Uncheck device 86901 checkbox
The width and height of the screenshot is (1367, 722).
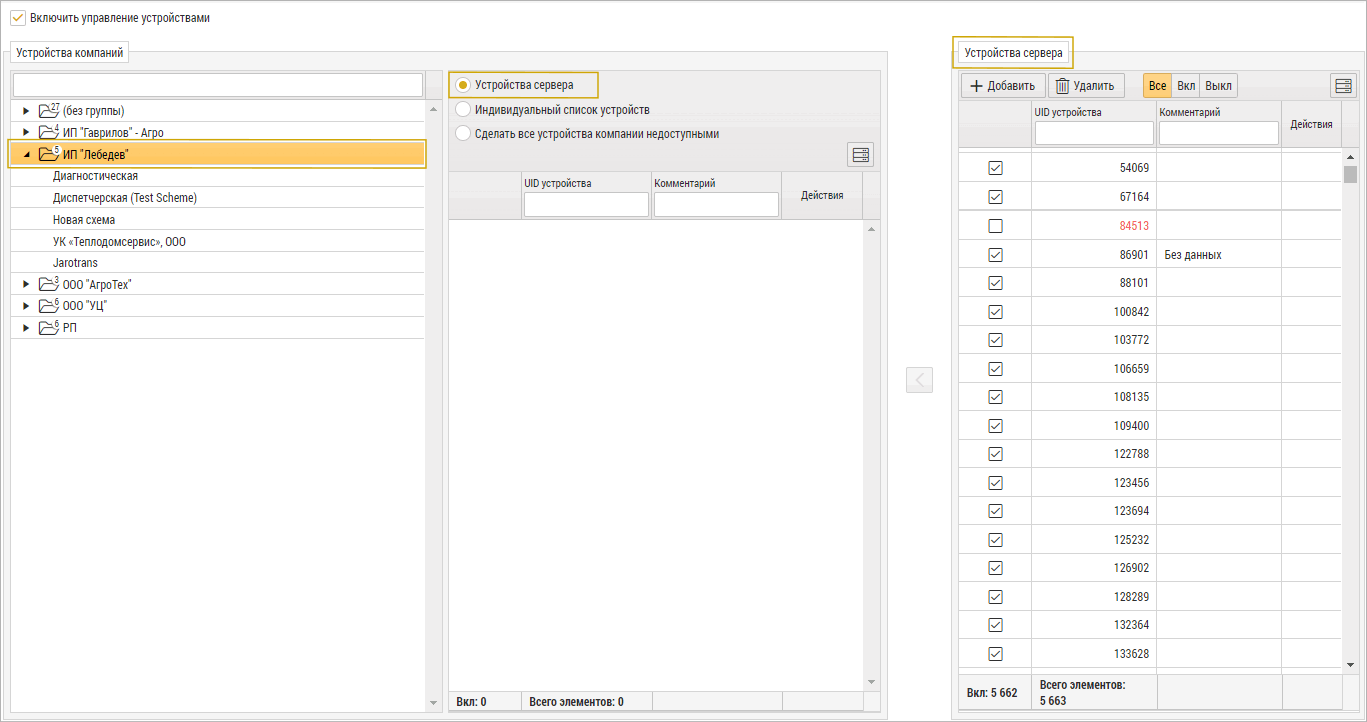pyautogui.click(x=995, y=255)
